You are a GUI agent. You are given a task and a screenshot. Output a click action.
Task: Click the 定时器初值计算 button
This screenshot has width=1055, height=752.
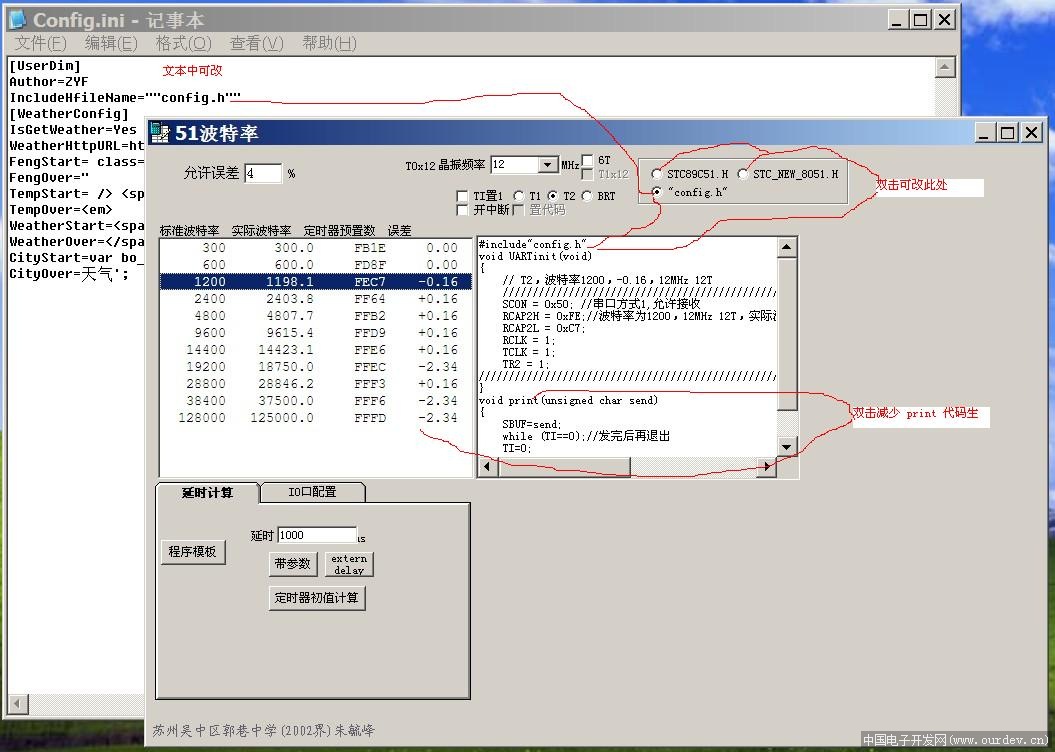pos(316,597)
